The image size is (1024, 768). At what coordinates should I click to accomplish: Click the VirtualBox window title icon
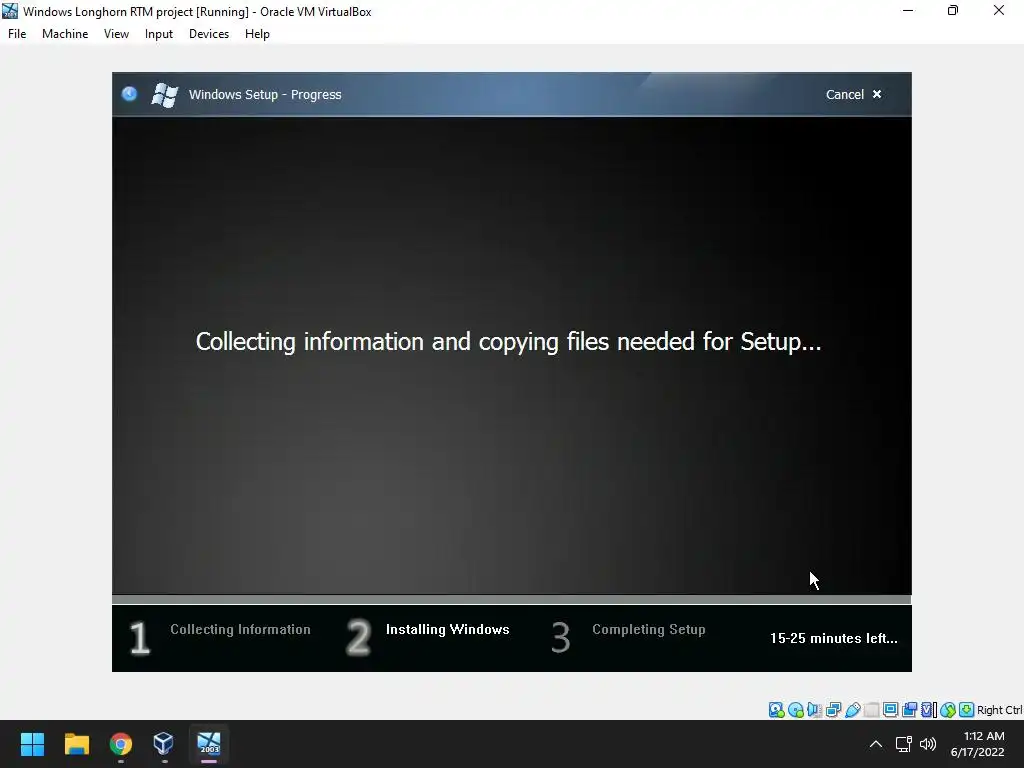[10, 11]
